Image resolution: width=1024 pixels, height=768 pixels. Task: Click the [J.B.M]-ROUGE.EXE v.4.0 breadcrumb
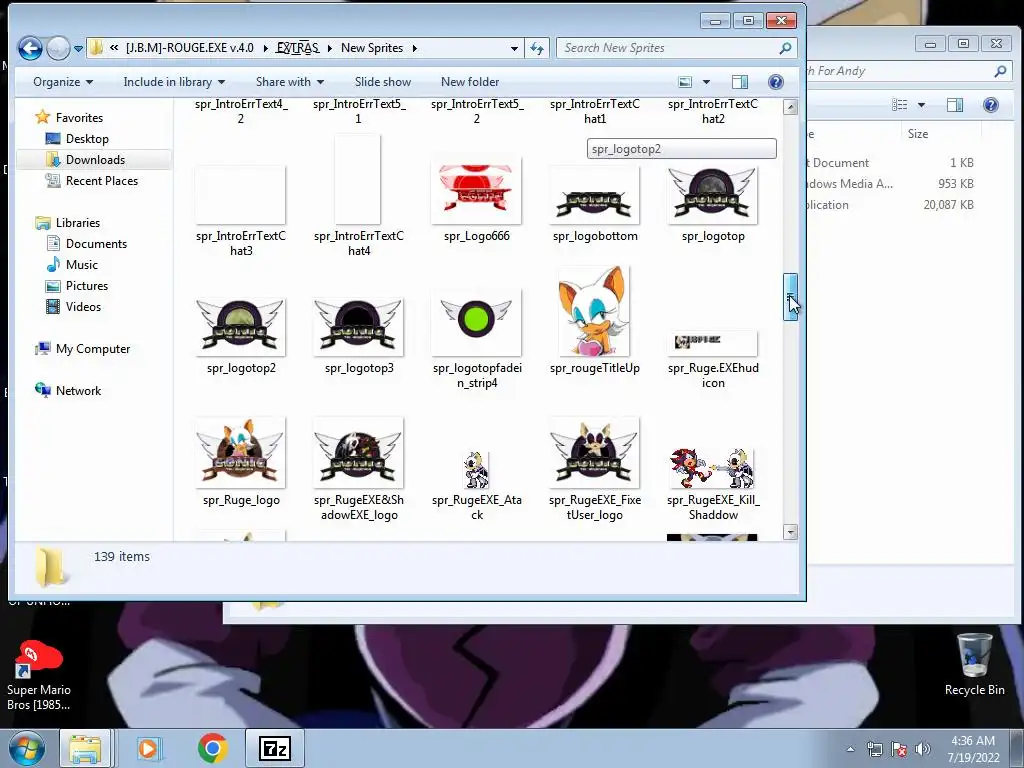(x=189, y=48)
